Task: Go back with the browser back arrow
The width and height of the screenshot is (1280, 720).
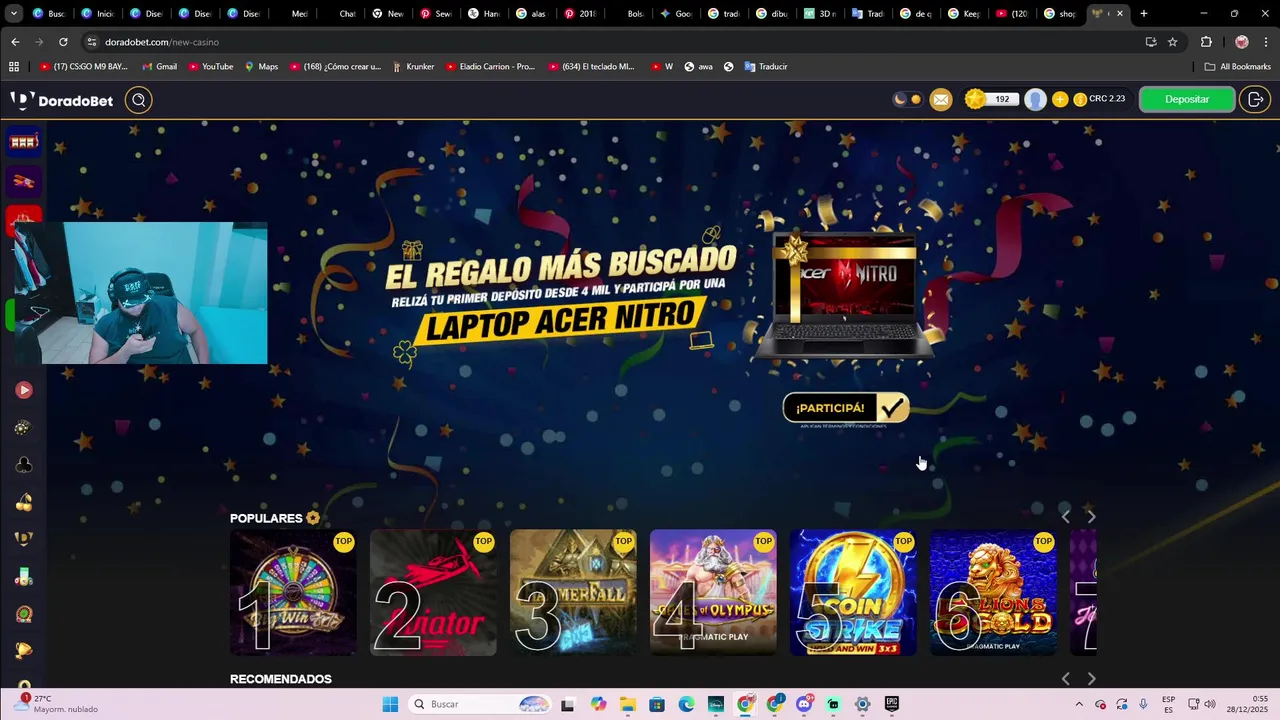Action: [15, 42]
